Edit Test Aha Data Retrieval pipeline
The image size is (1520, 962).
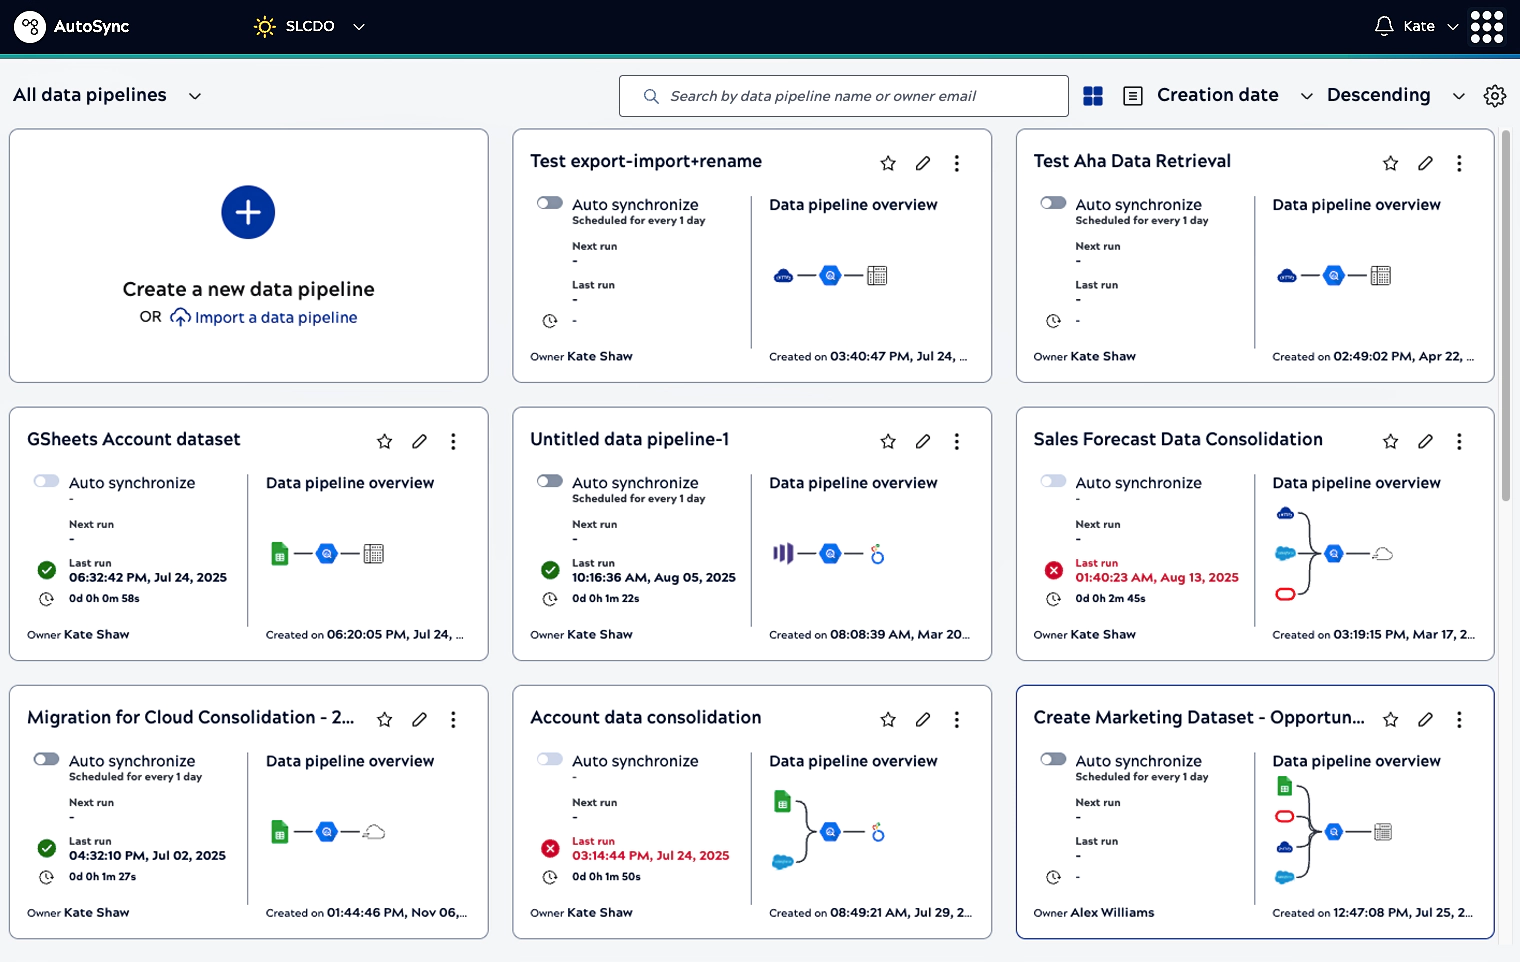(x=1426, y=163)
